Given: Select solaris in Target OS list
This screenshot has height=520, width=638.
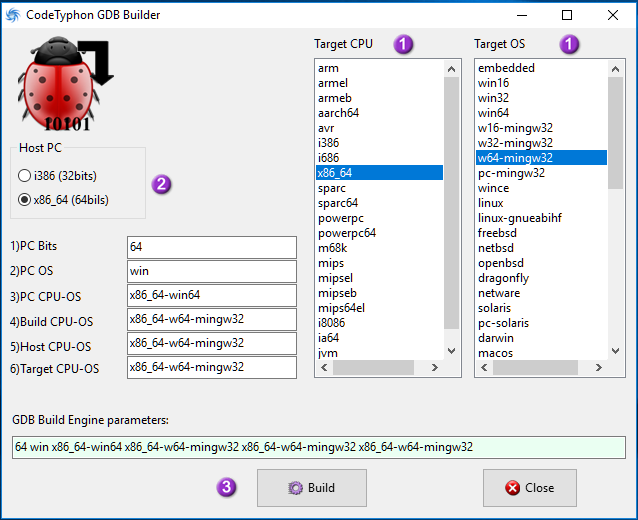Looking at the screenshot, I should point(542,308).
